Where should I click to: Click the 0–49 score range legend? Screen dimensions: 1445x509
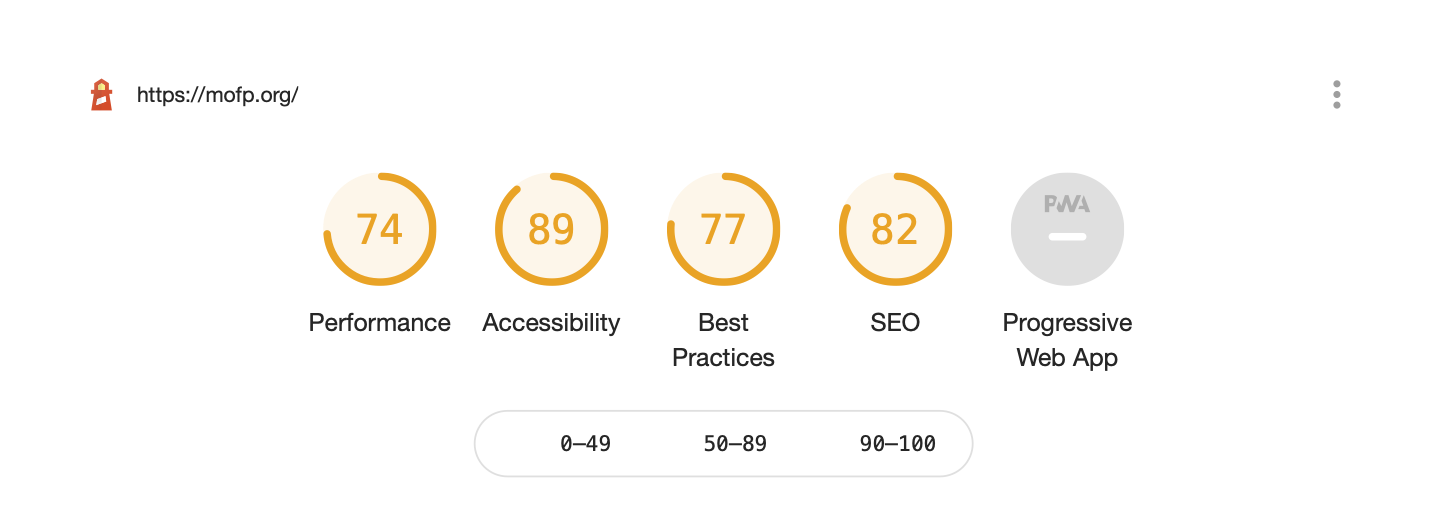click(585, 444)
